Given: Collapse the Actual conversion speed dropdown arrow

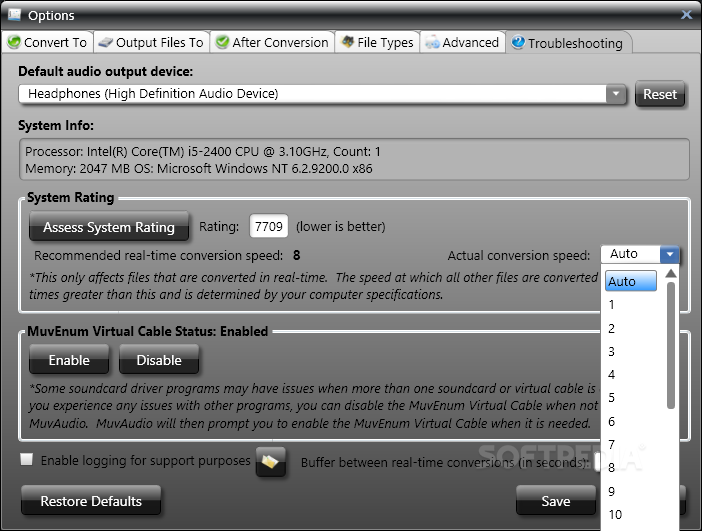Looking at the screenshot, I should [670, 254].
